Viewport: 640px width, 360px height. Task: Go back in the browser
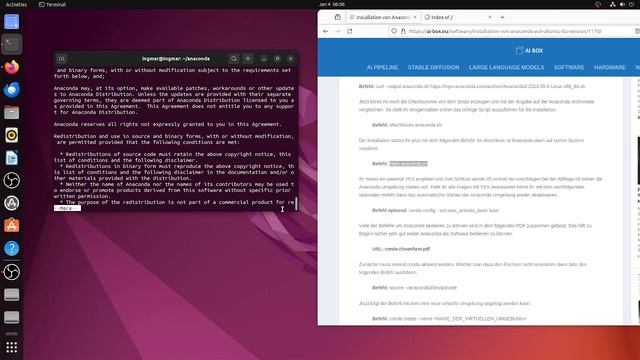coord(326,31)
